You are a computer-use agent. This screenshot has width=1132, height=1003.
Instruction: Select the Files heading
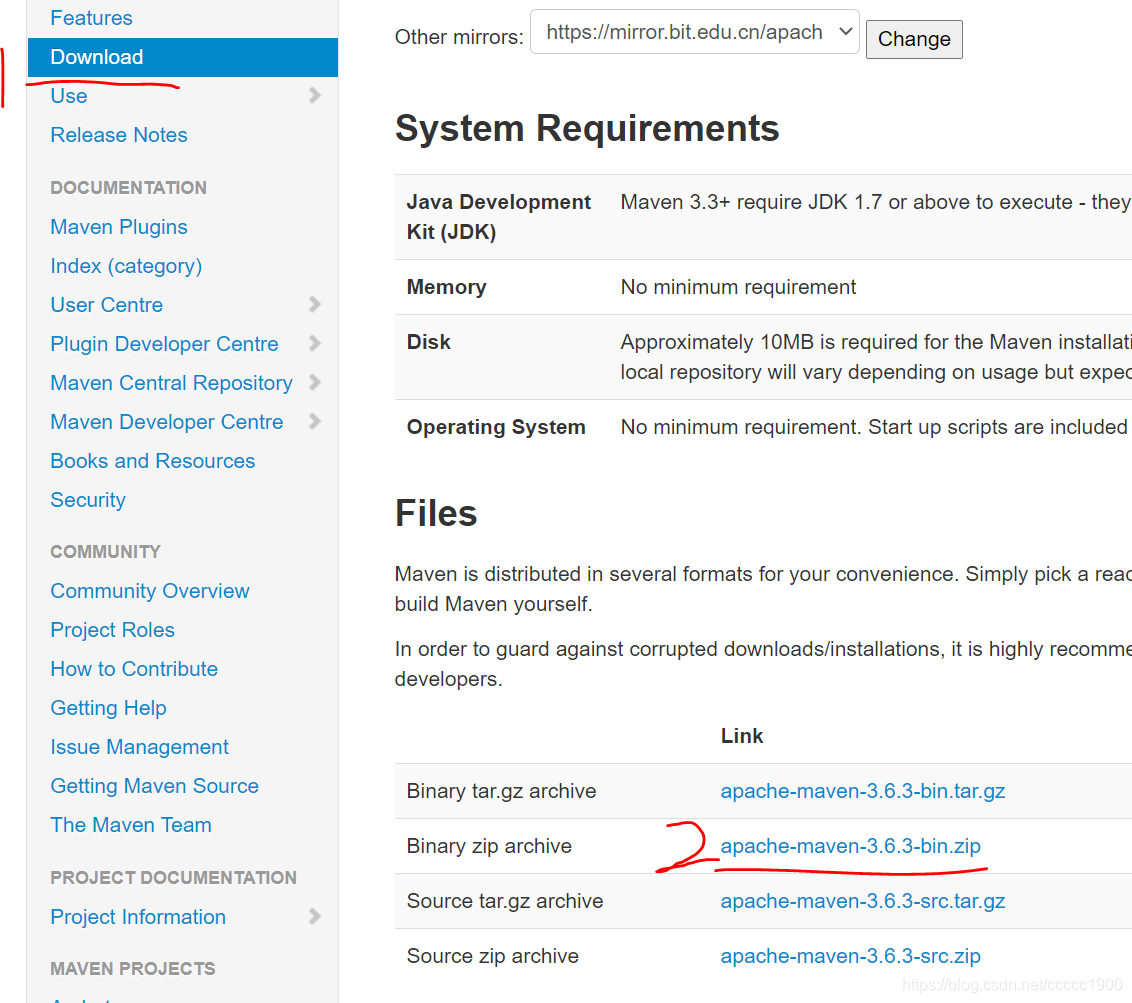pyautogui.click(x=436, y=513)
